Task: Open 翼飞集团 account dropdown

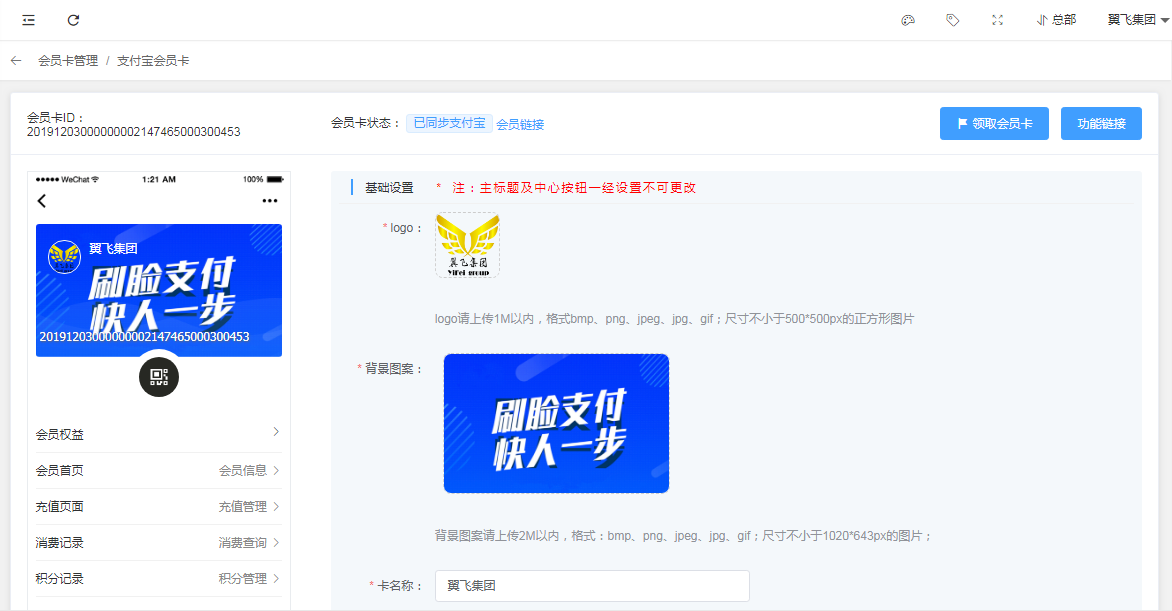Action: 1138,20
